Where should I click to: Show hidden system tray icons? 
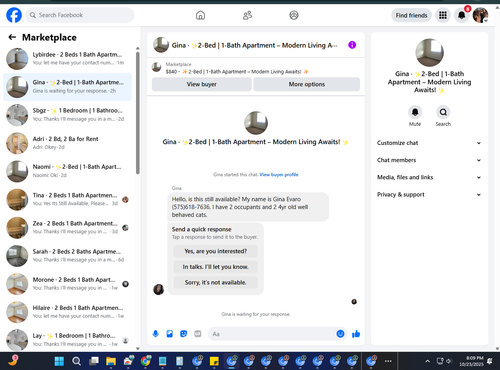click(427, 361)
